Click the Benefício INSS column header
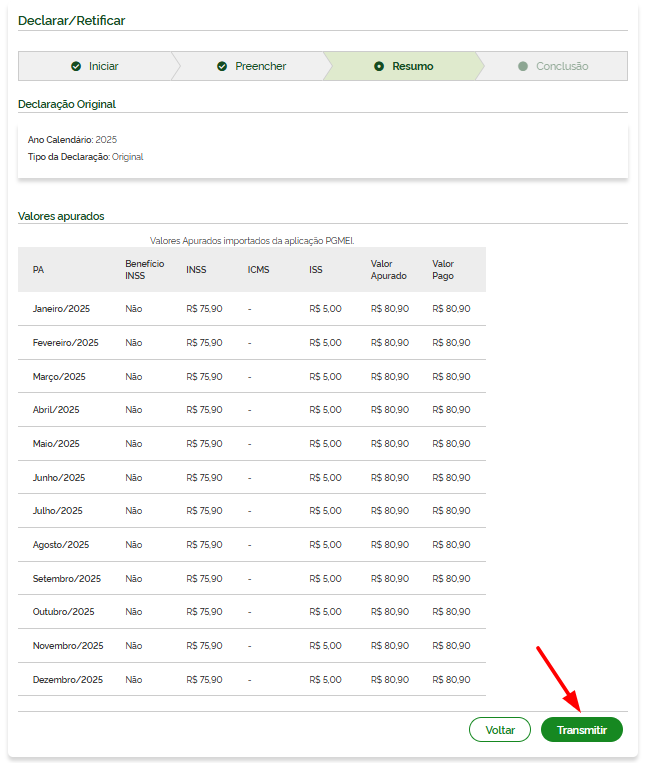Viewport: 649px width, 763px height. click(x=144, y=269)
